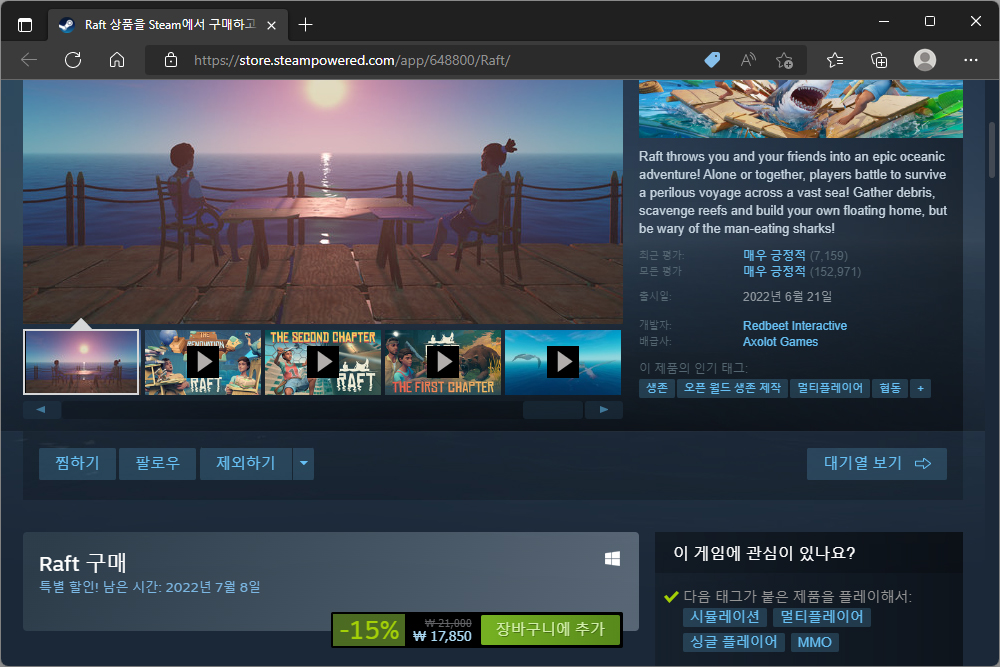
Task: Select the sunset screenshot thumbnail
Action: [81, 362]
